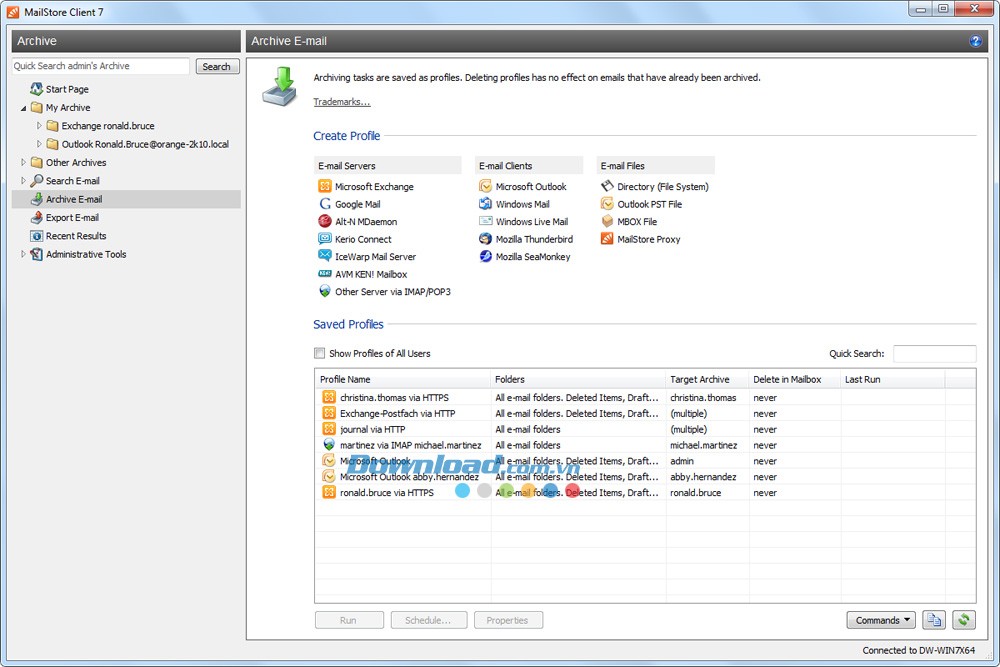Open Administrative Tools in the sidebar
The image size is (1000, 667).
point(86,254)
